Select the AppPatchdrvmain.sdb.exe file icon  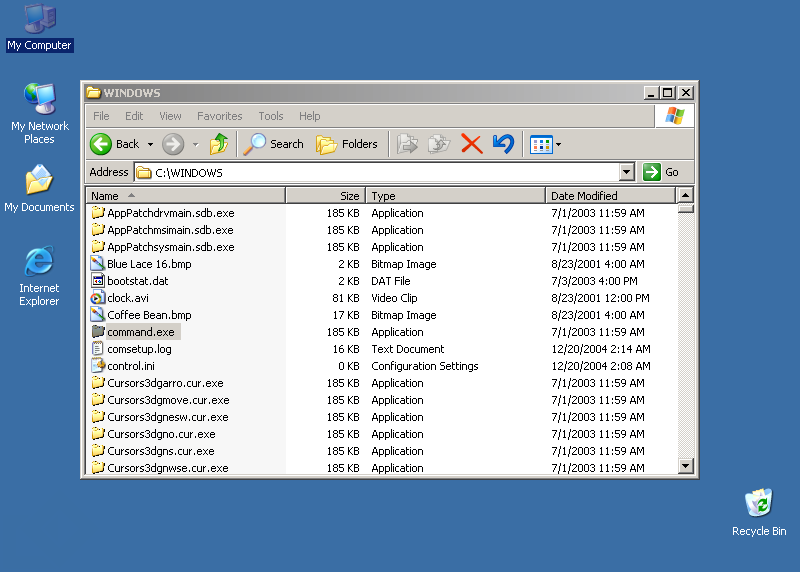coord(97,213)
